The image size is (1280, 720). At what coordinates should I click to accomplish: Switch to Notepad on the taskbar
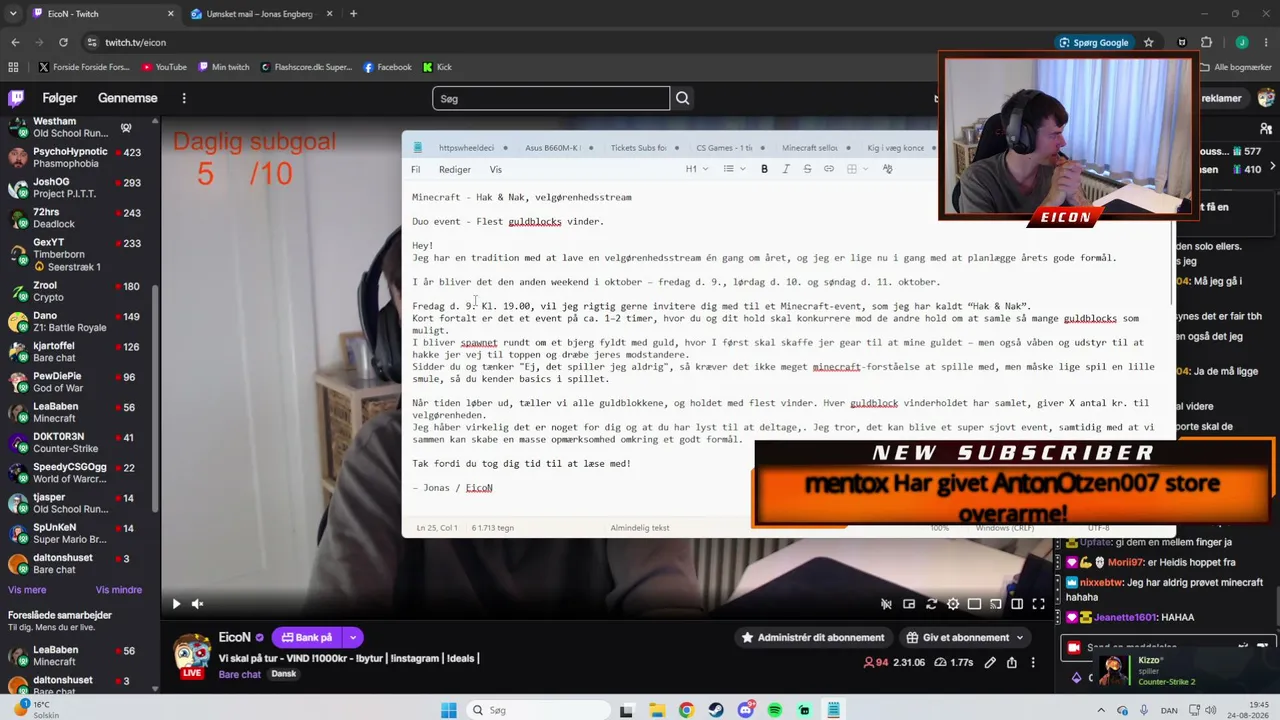point(833,710)
